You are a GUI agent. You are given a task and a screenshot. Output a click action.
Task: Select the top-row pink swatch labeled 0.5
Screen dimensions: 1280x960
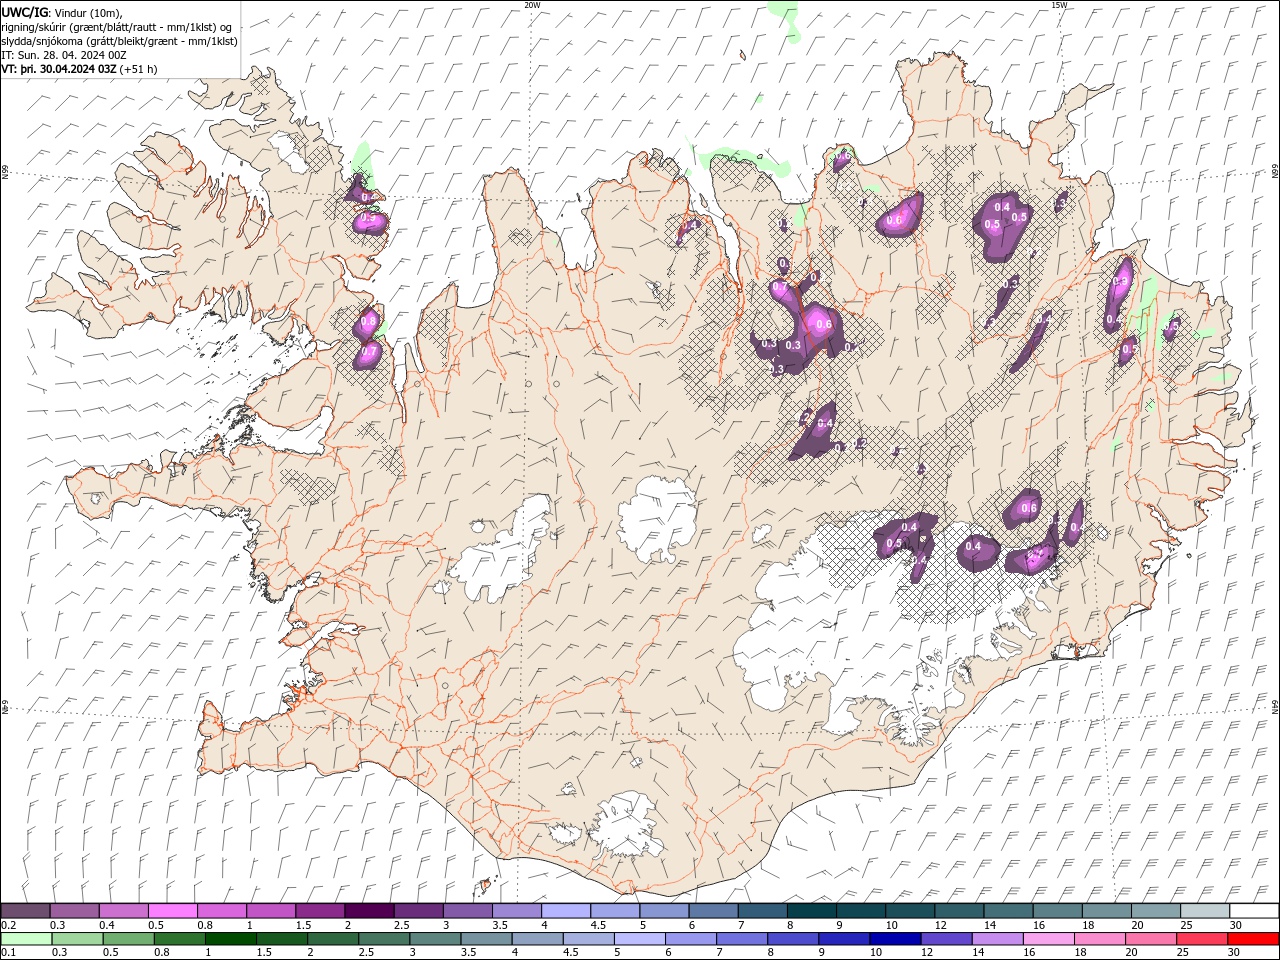pyautogui.click(x=173, y=911)
